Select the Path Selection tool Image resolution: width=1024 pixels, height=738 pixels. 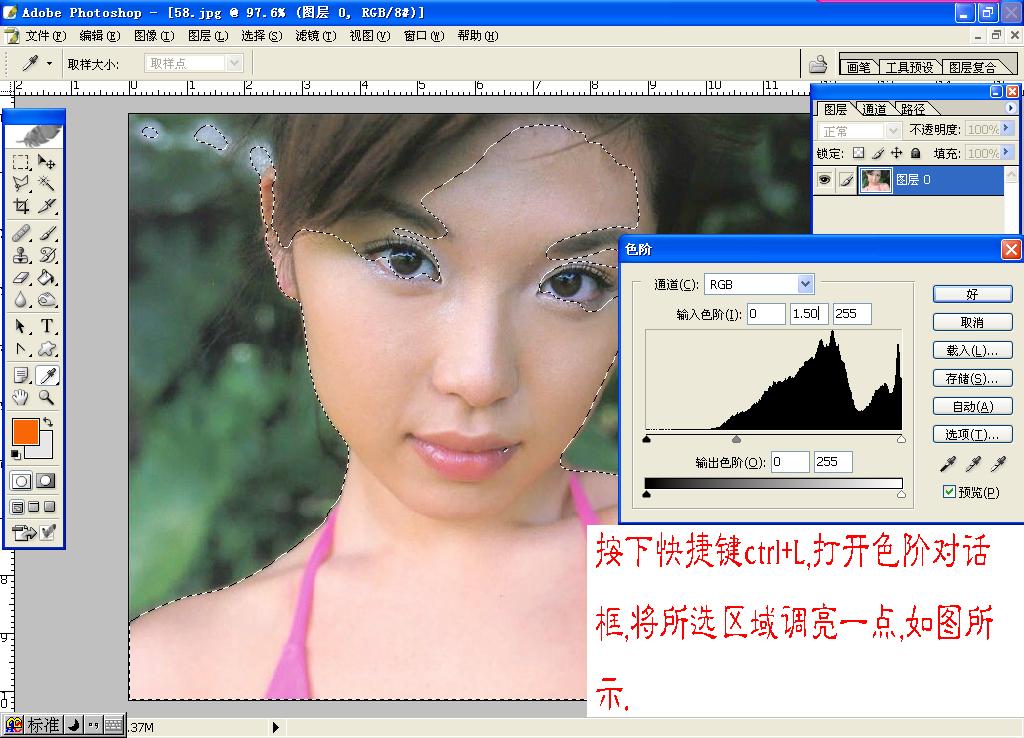coord(21,326)
